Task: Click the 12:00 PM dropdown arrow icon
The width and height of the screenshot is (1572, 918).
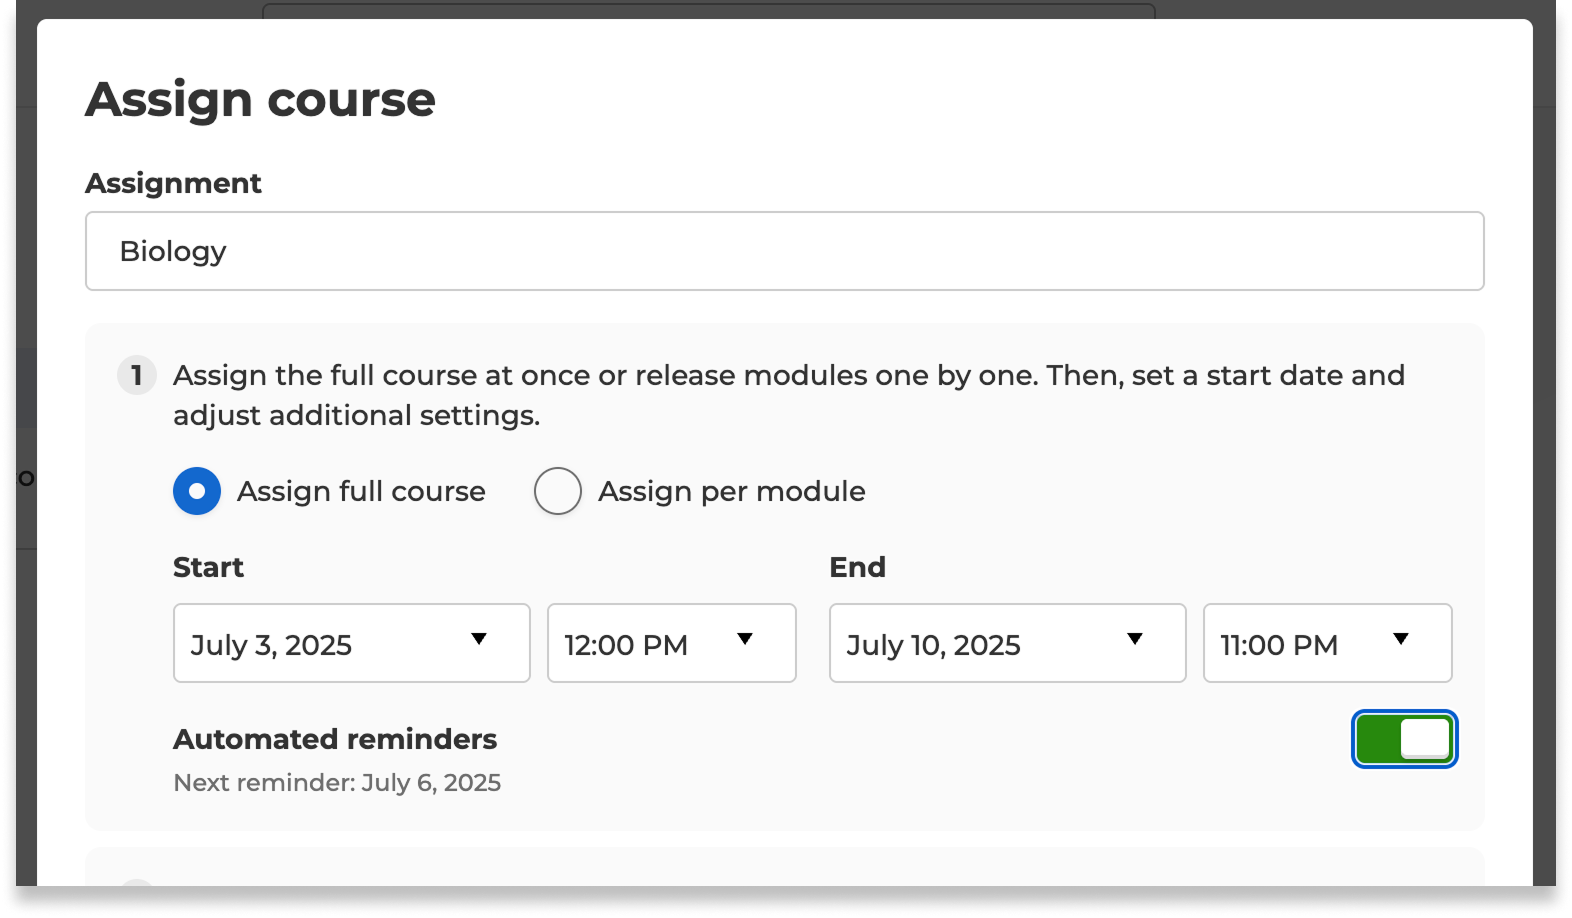Action: (745, 639)
